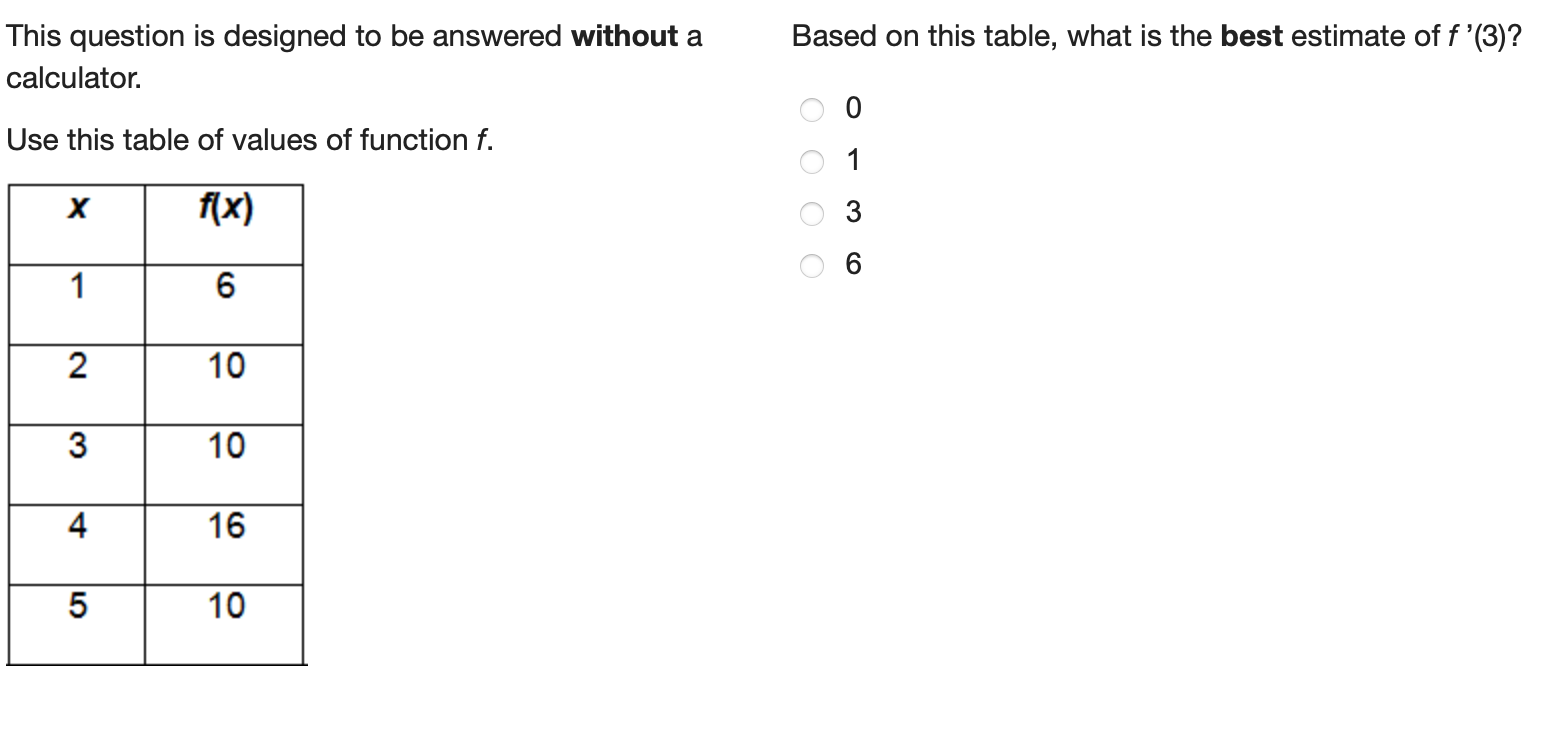The width and height of the screenshot is (1562, 752).
Task: Select the radio button for answer 1
Action: coord(810,160)
